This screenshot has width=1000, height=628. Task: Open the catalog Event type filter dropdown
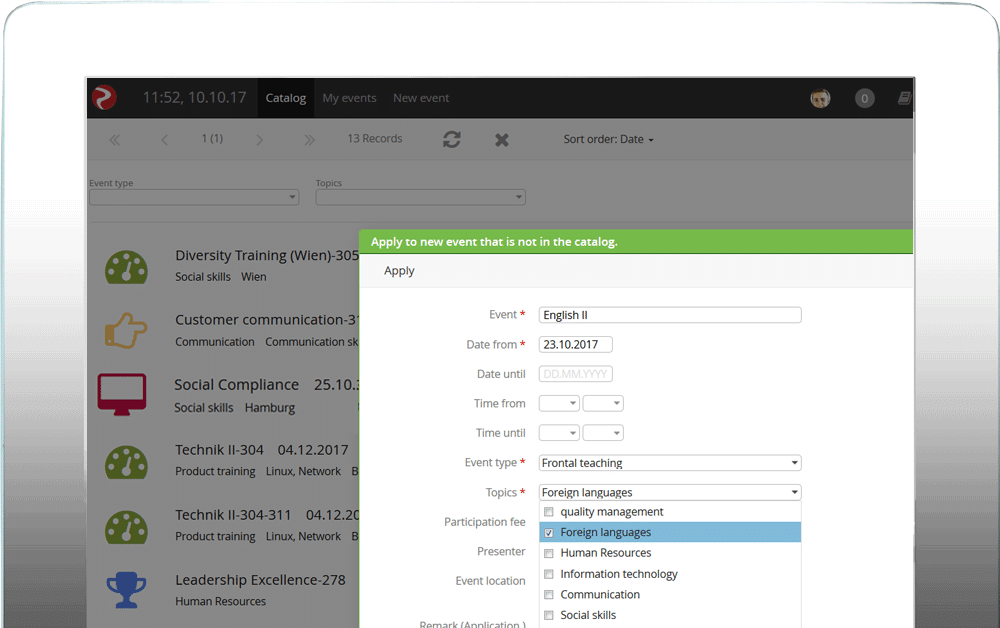coord(194,197)
